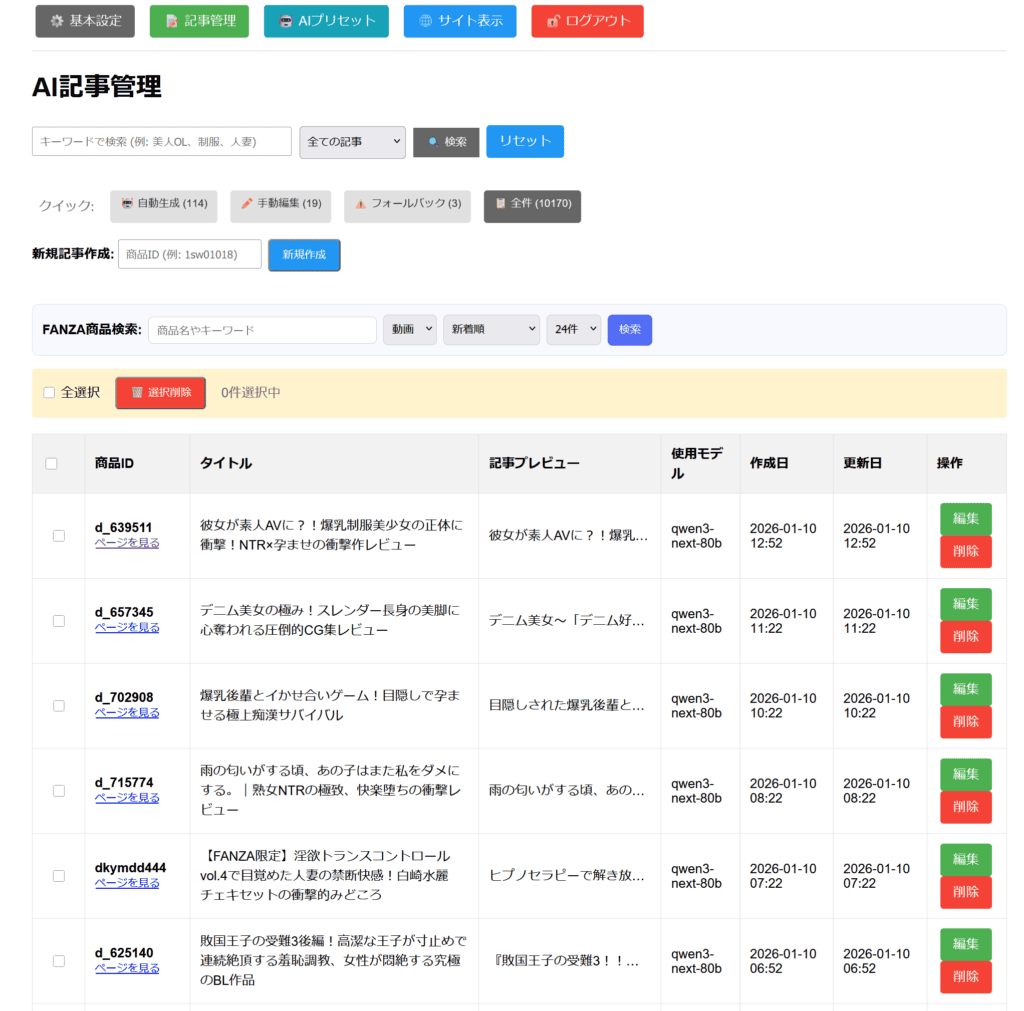The image size is (1024, 1011).
Task: Tick the 全選択 checkbox
Action: (x=49, y=393)
